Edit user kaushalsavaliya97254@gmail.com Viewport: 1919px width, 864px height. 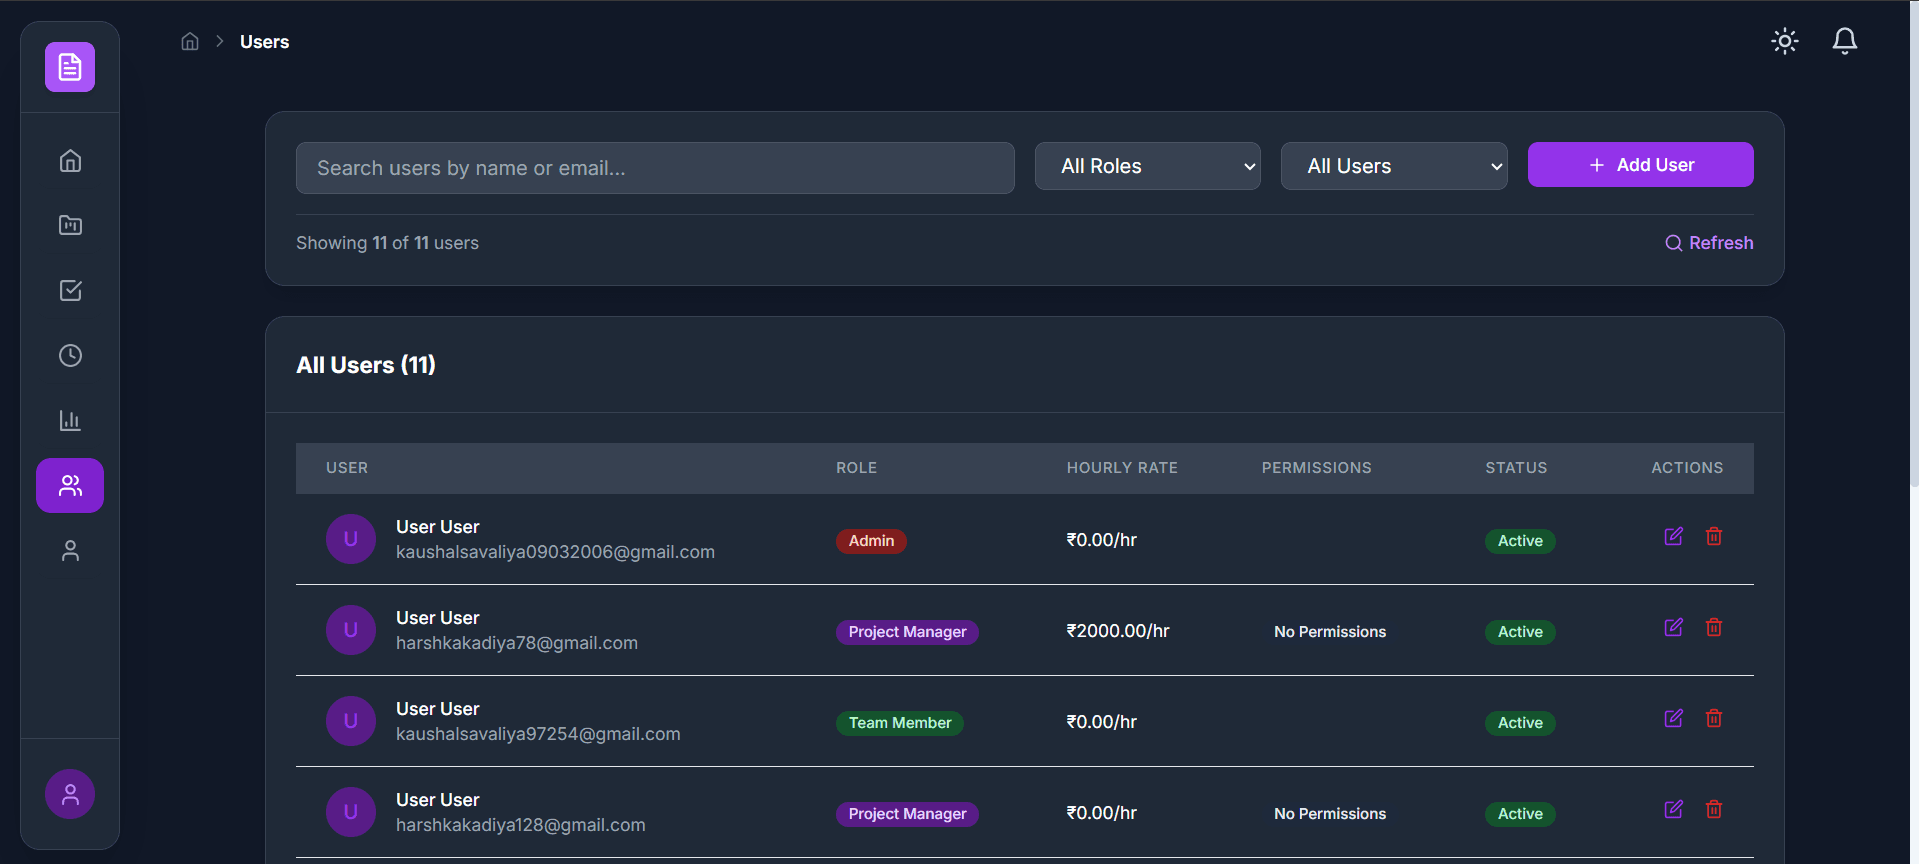pyautogui.click(x=1673, y=718)
